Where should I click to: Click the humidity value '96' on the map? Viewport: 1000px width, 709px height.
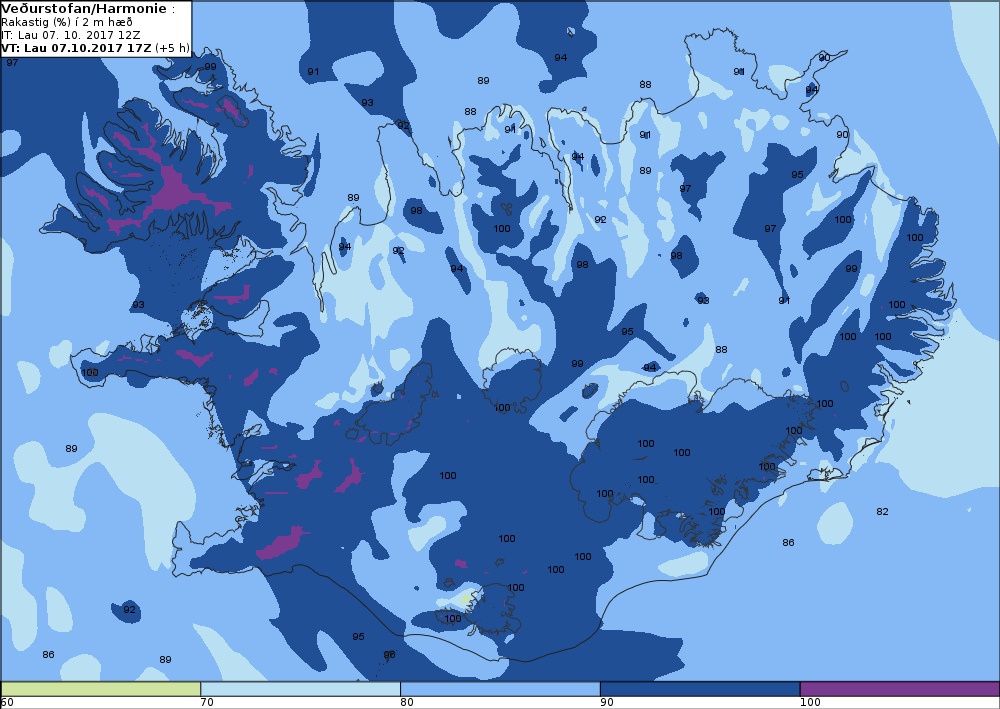tap(389, 655)
